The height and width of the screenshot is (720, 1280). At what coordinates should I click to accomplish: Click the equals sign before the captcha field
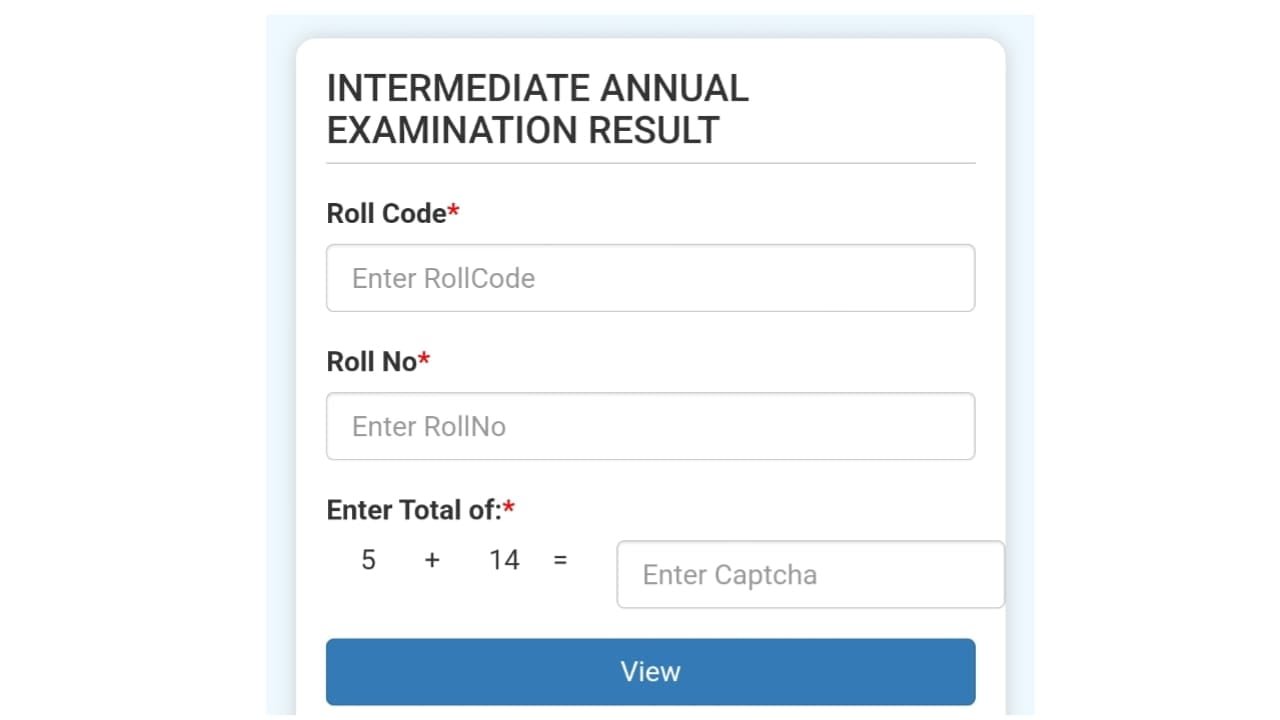561,562
